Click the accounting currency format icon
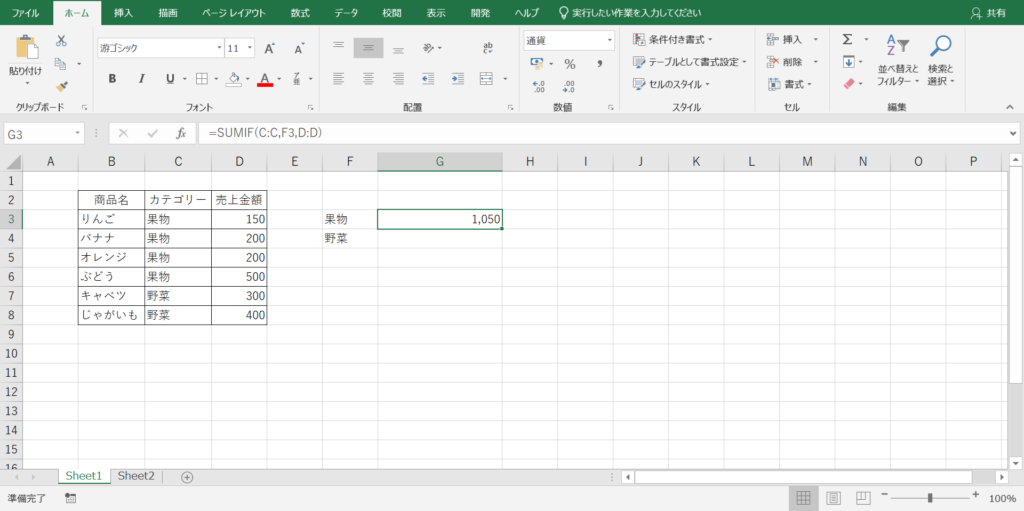This screenshot has width=1024, height=511. [x=537, y=63]
